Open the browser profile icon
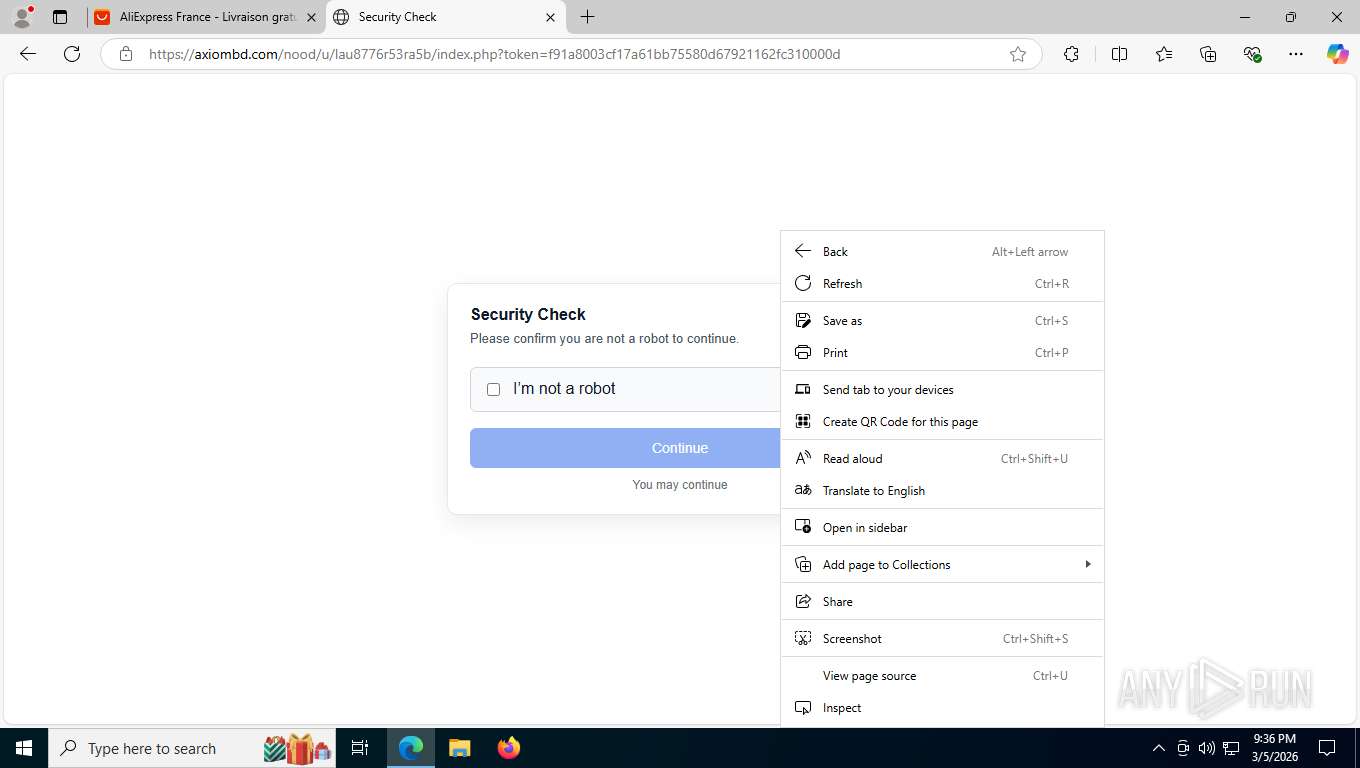 pyautogui.click(x=22, y=17)
